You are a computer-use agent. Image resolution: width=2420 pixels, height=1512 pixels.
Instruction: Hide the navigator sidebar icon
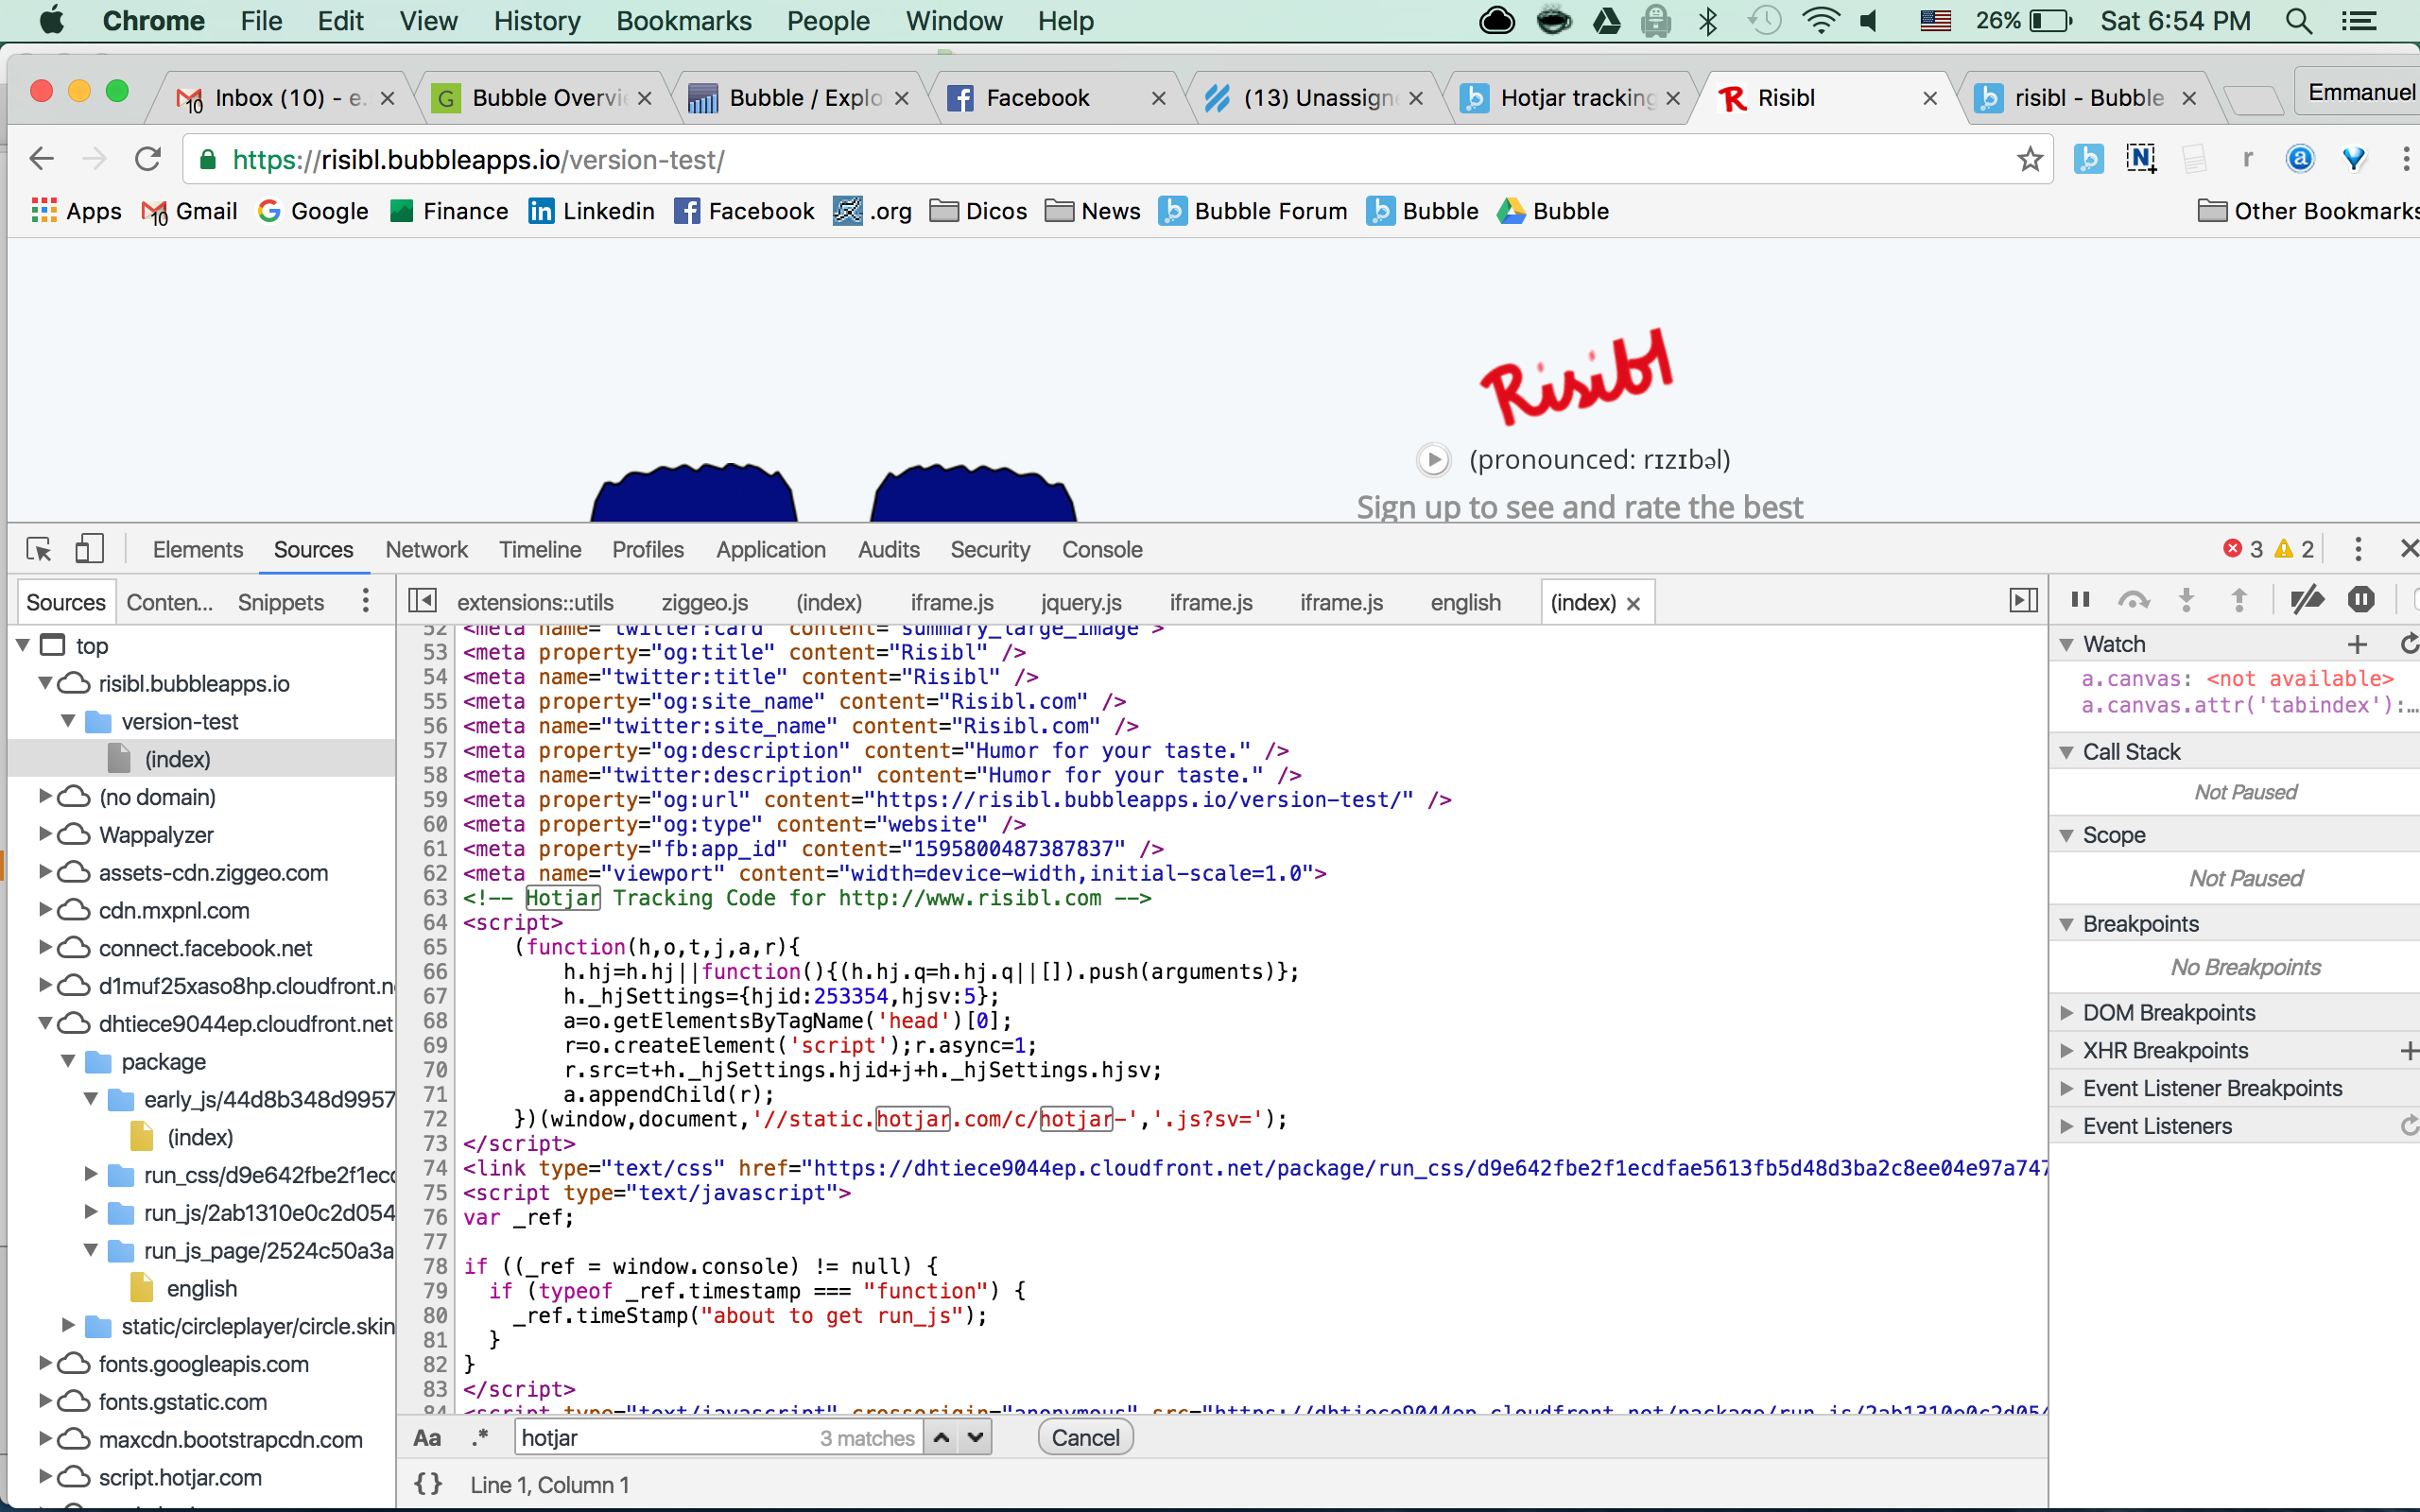click(422, 601)
